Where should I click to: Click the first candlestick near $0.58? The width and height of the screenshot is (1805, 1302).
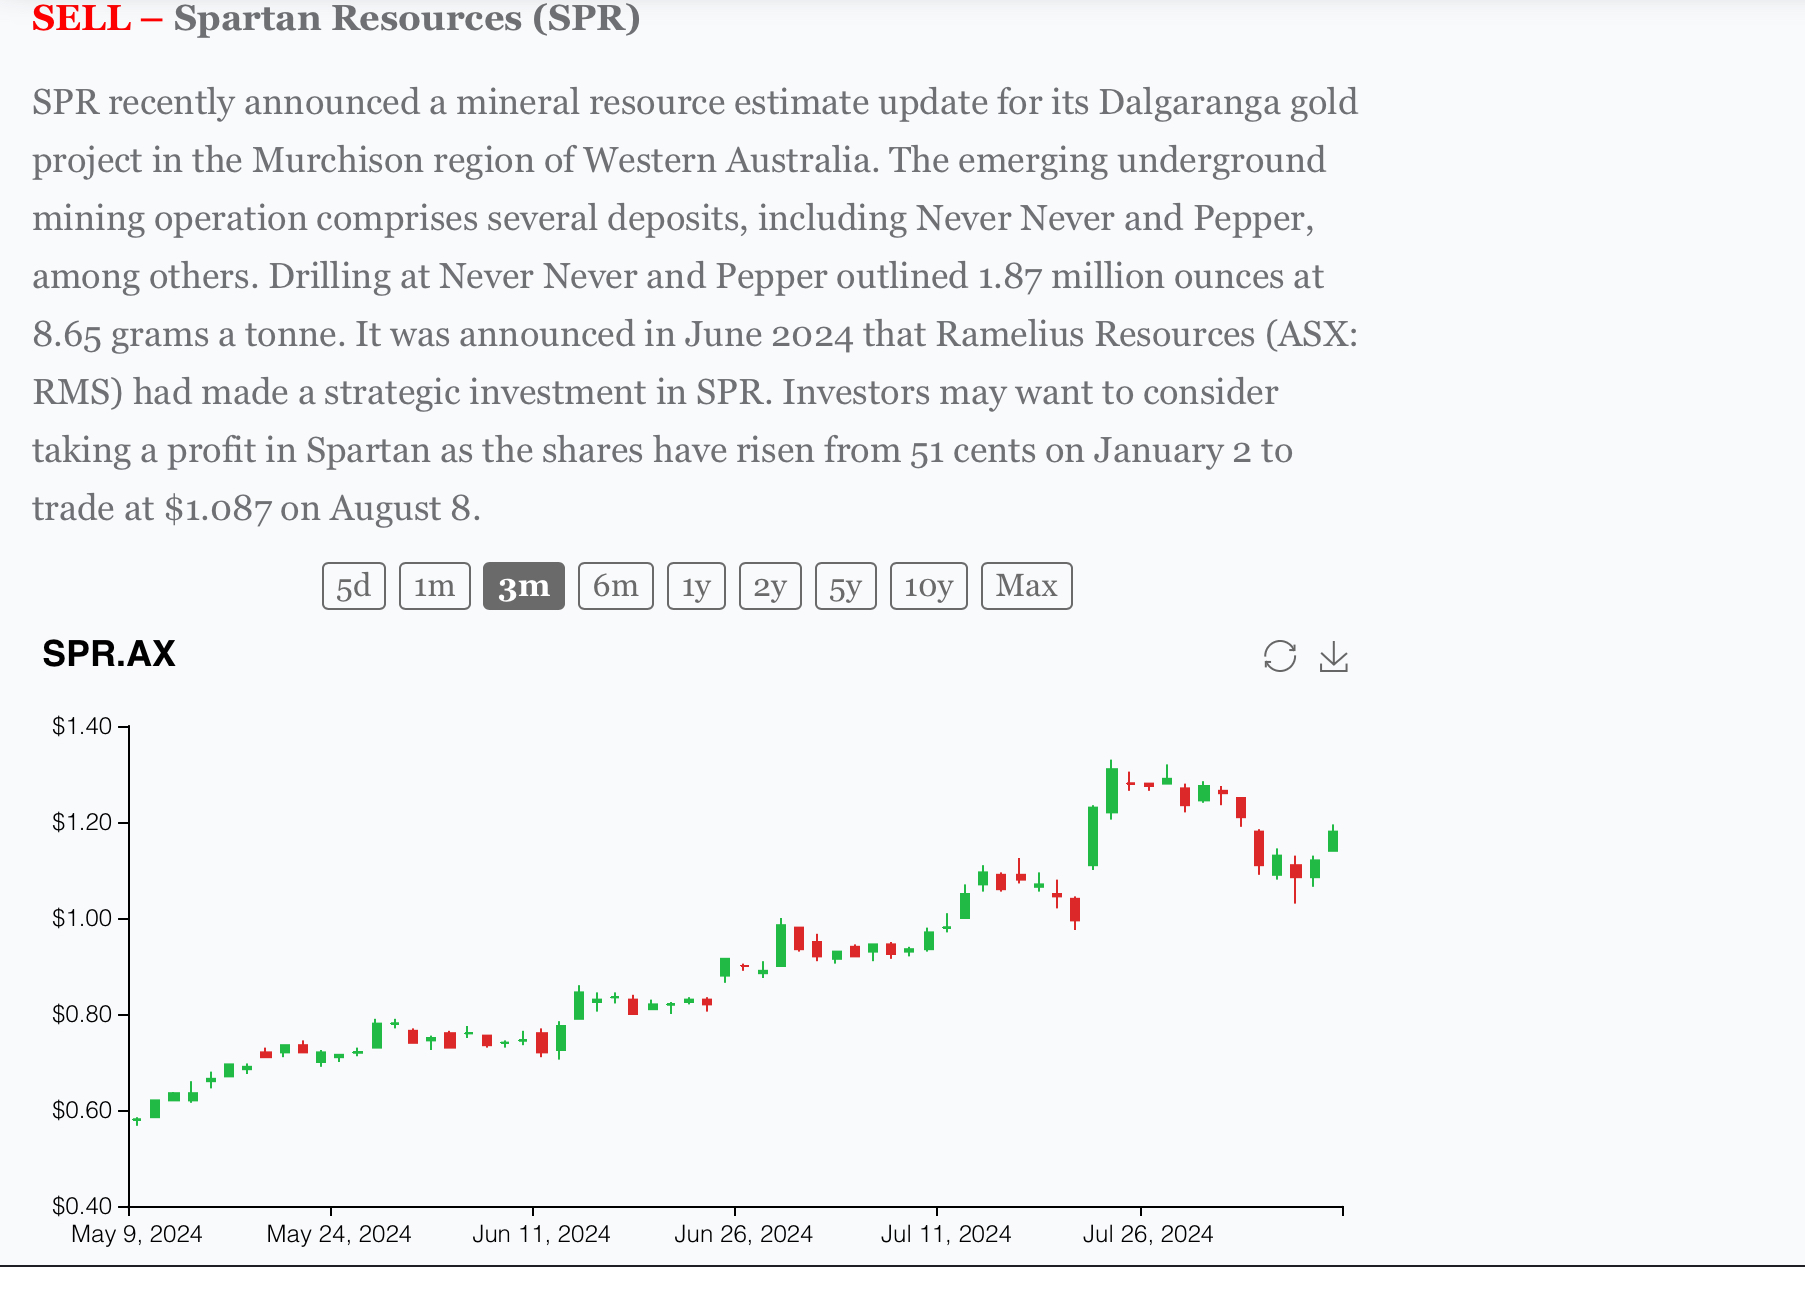click(x=137, y=1121)
